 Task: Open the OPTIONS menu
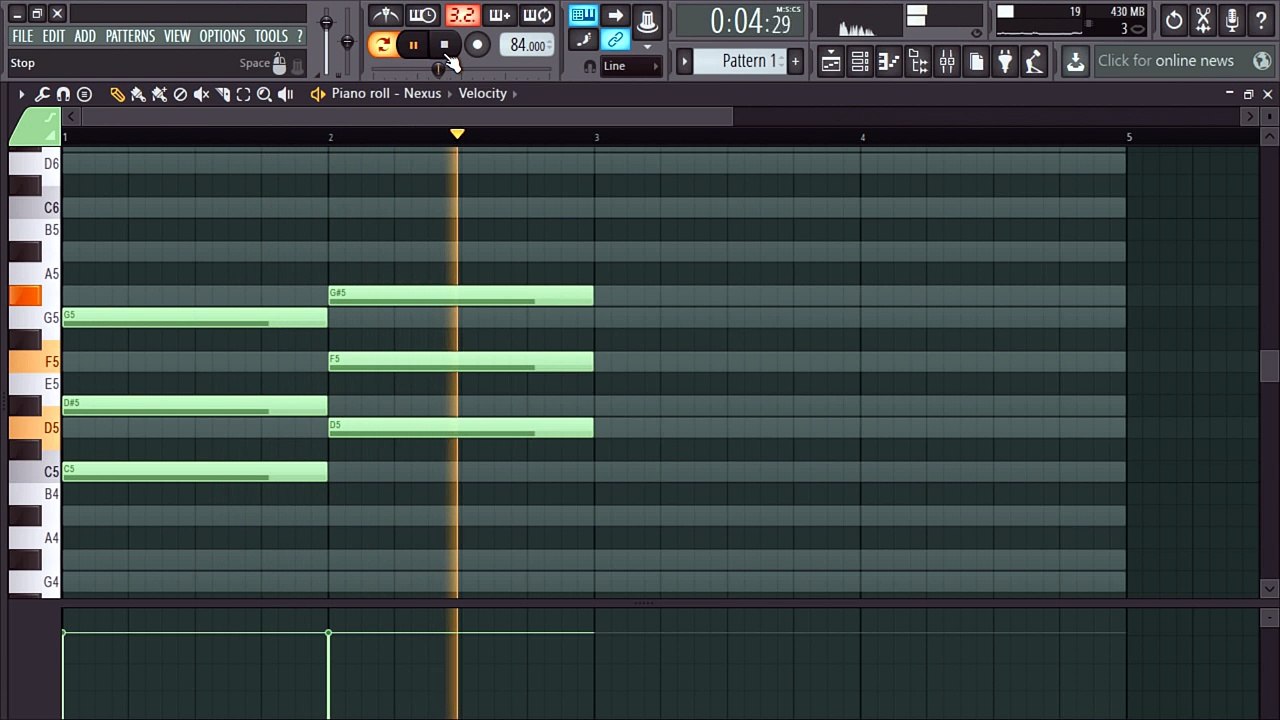[222, 36]
